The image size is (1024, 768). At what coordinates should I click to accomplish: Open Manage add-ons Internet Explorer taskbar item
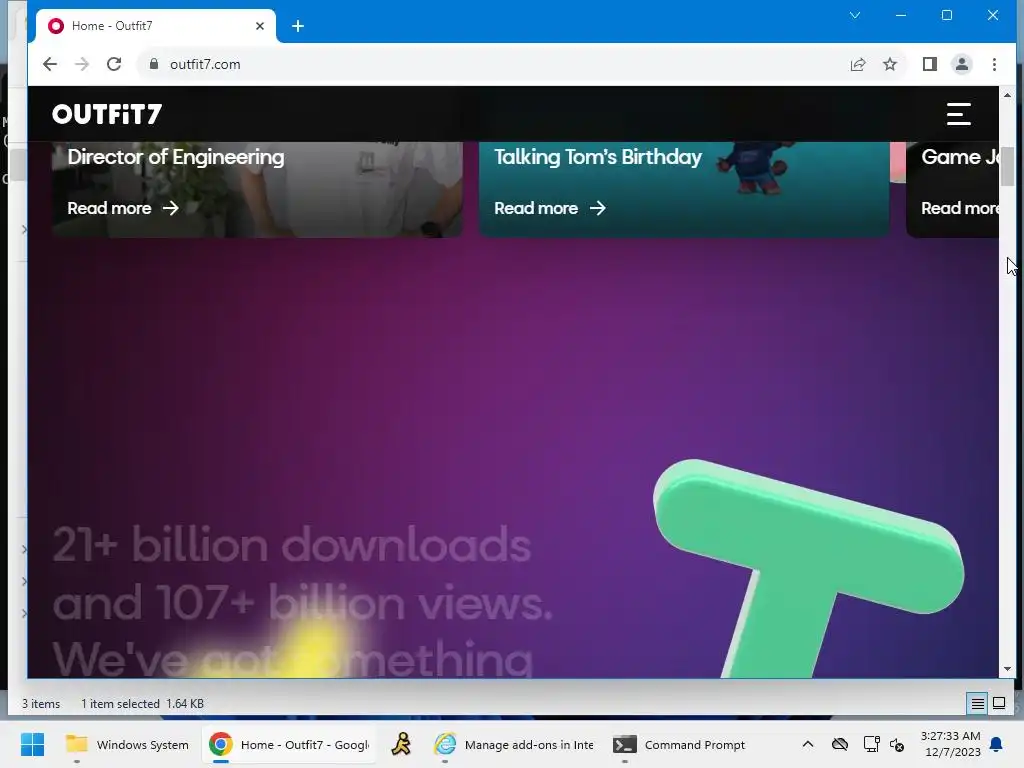pyautogui.click(x=514, y=744)
